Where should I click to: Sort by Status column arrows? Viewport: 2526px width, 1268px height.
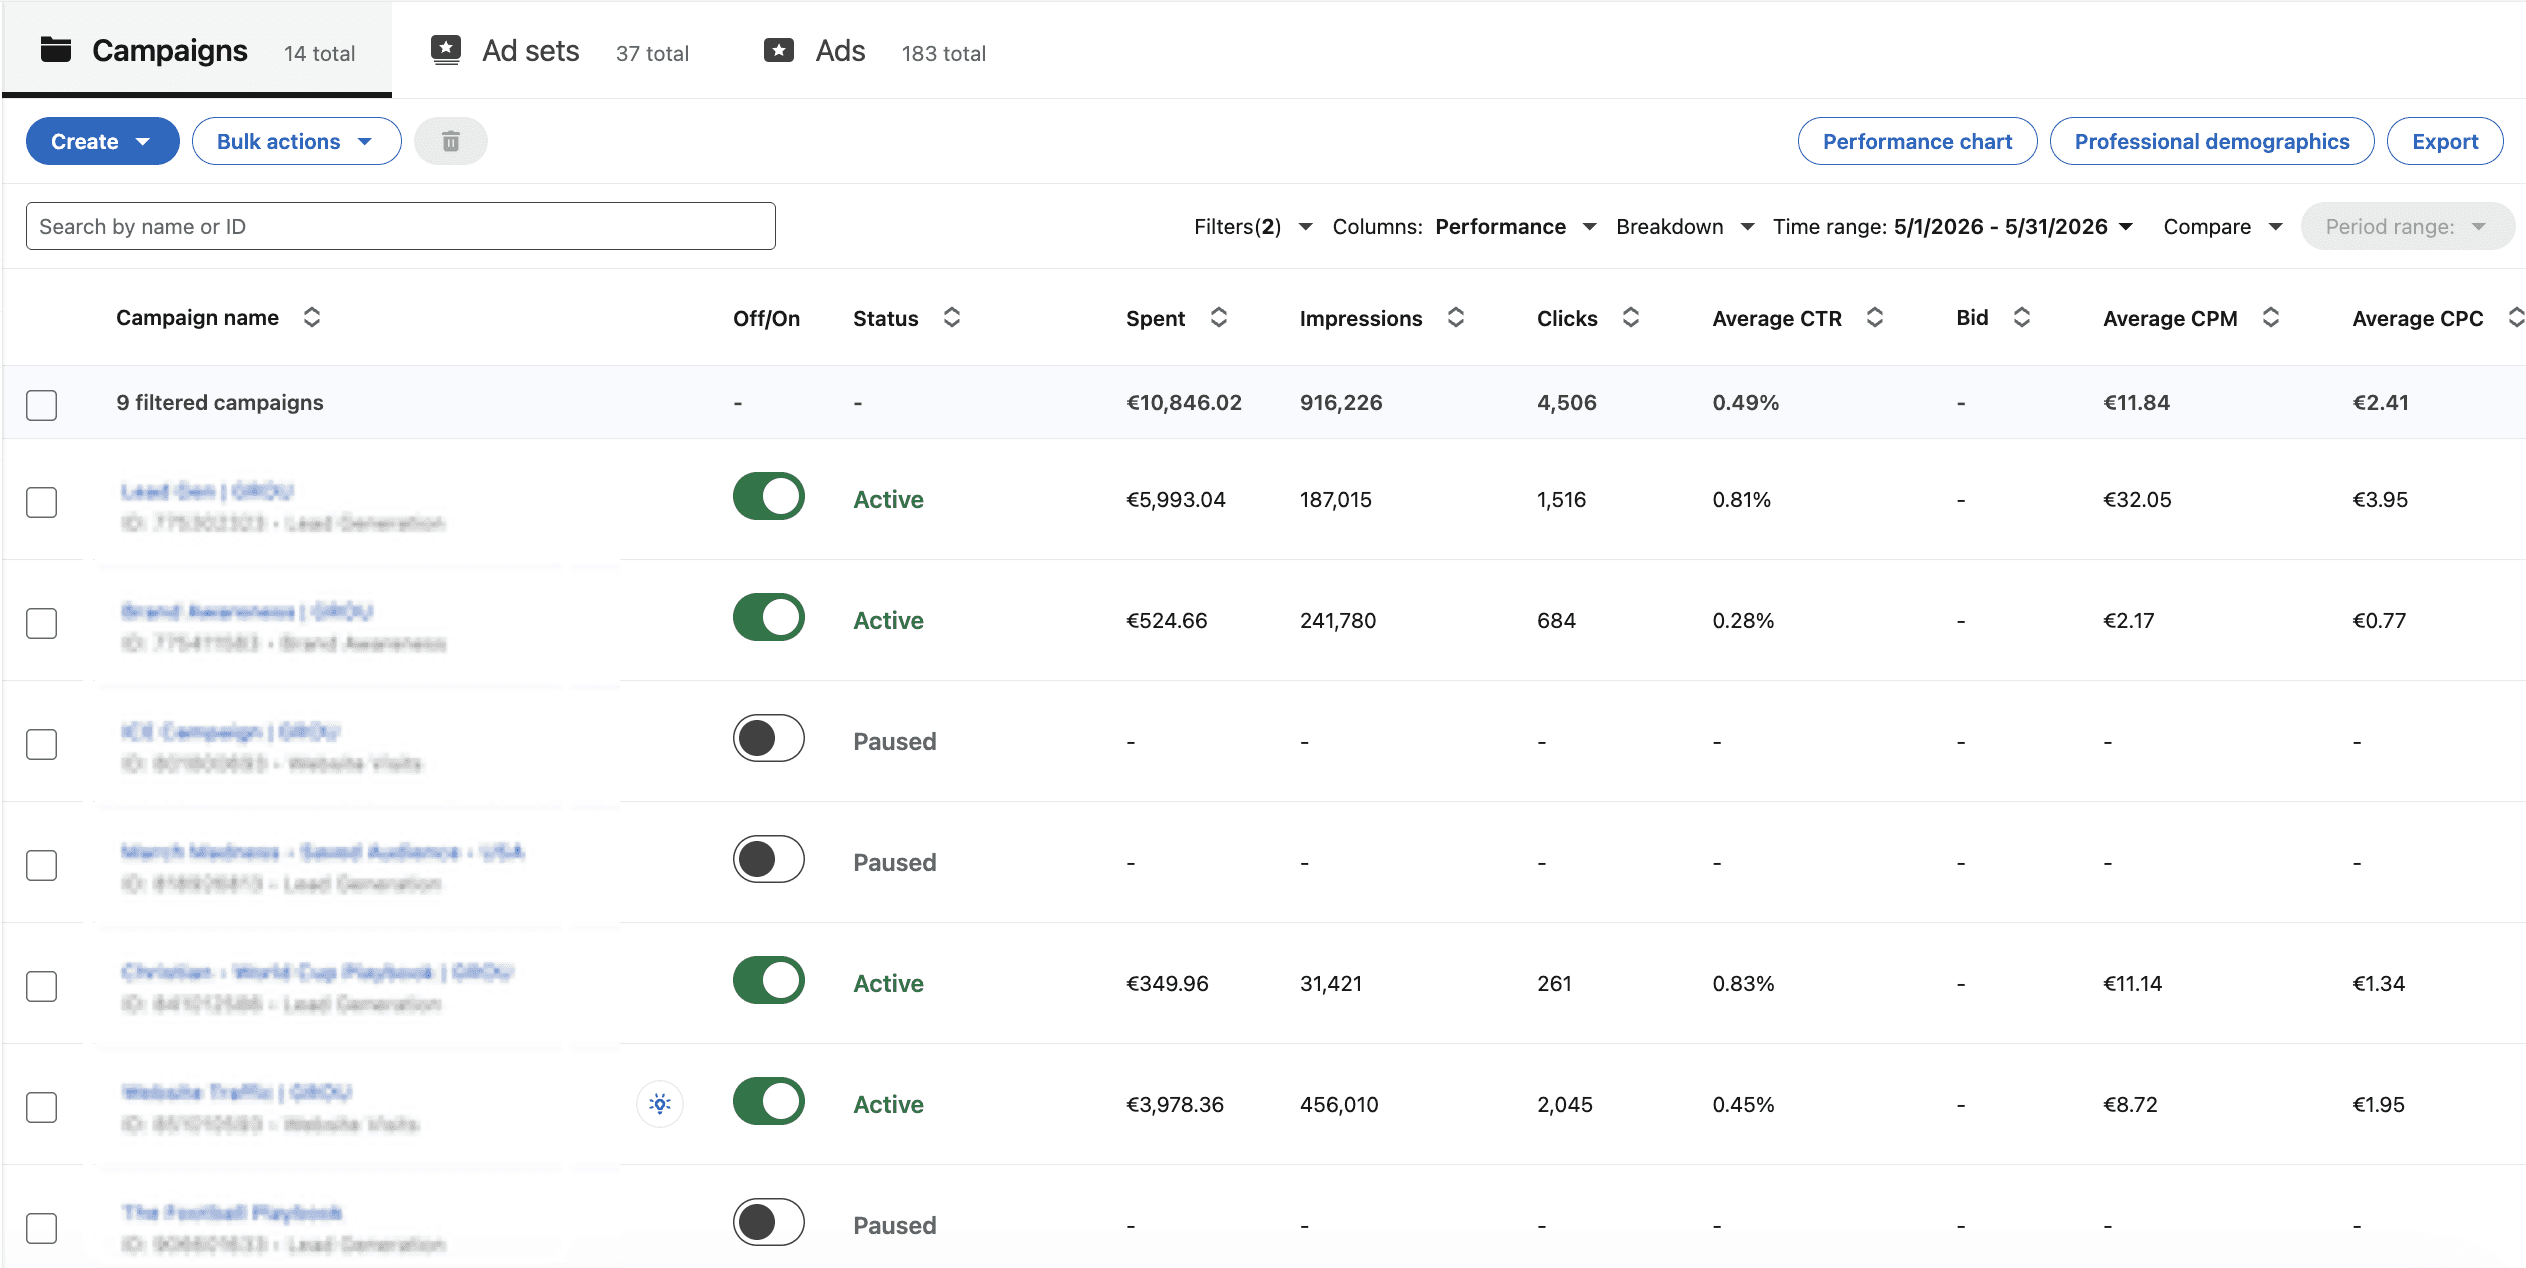(x=952, y=317)
